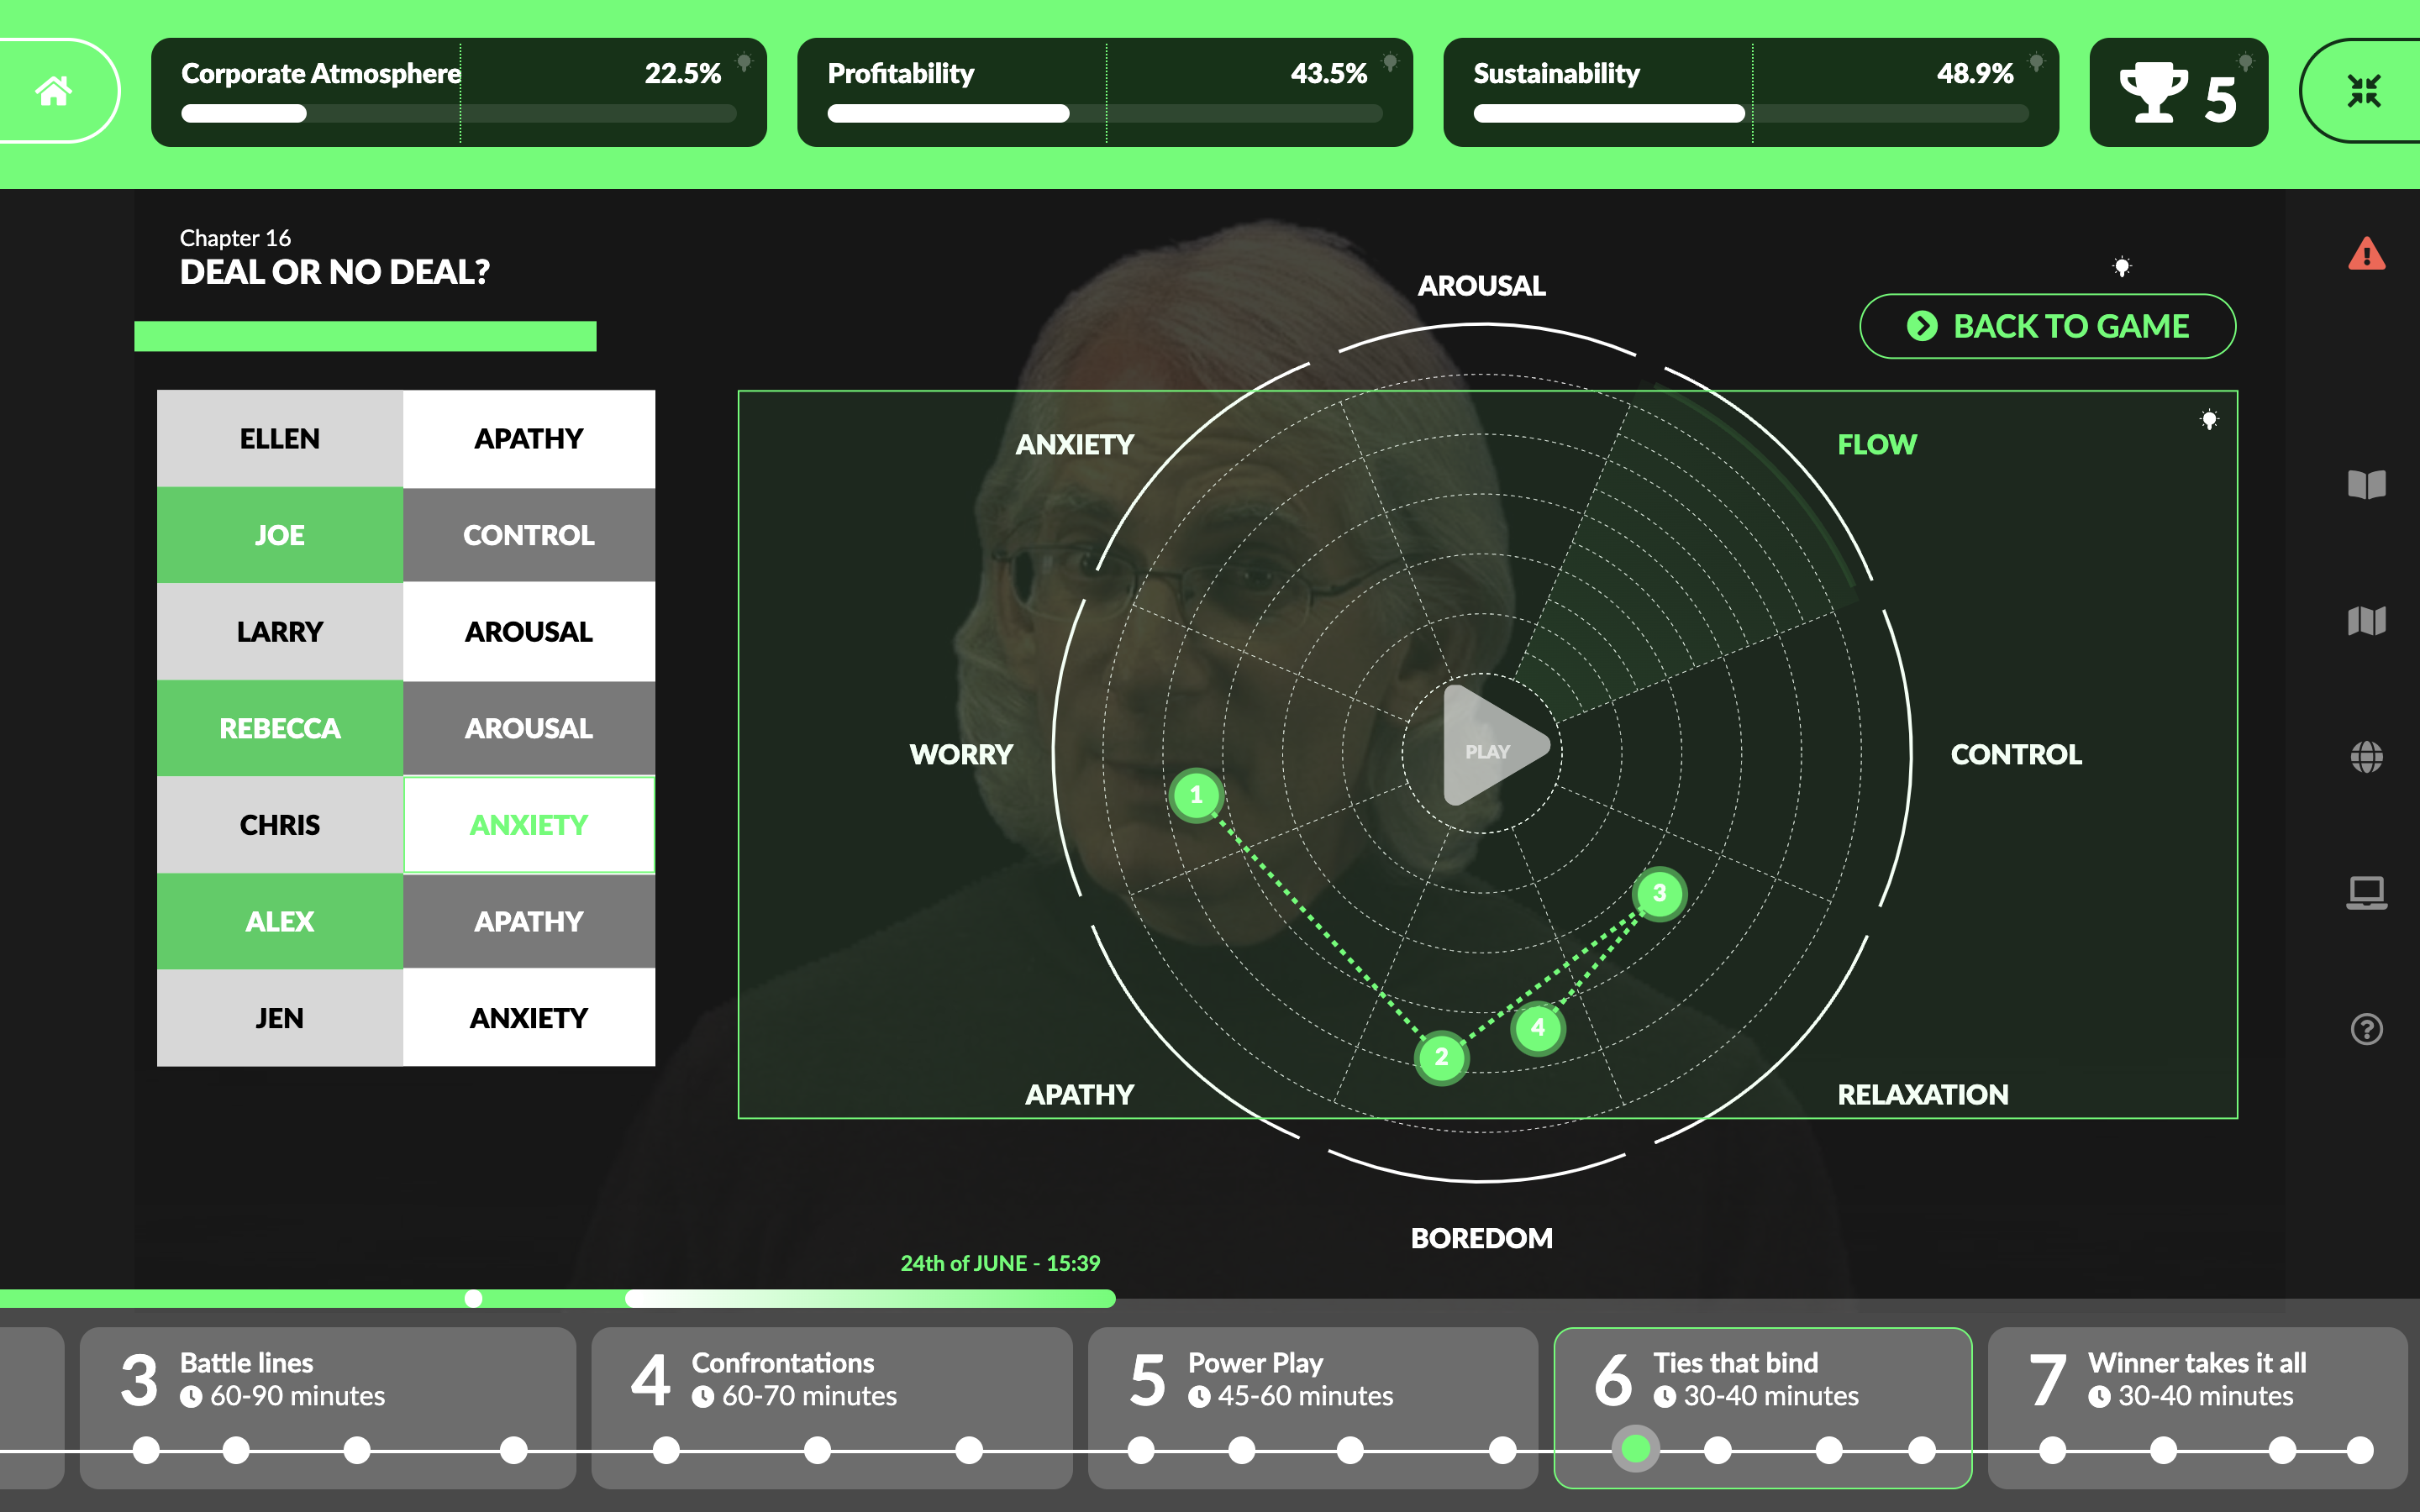Select Alex in the character list
The image size is (2420, 1512).
pyautogui.click(x=280, y=921)
